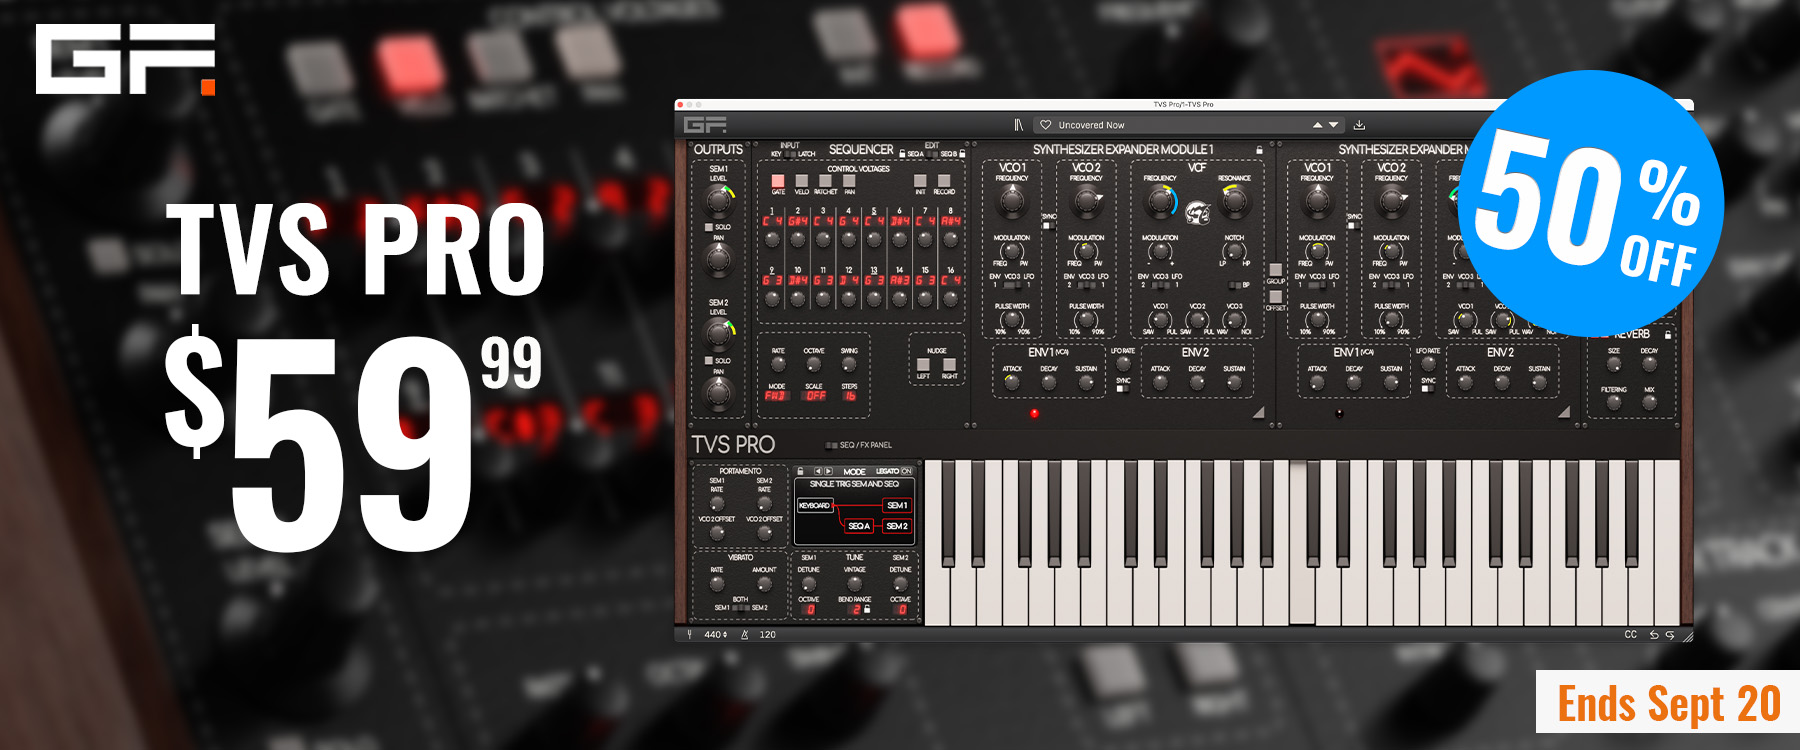1800x750 pixels.
Task: Click SEM 1 Octave value display
Action: coord(809,609)
